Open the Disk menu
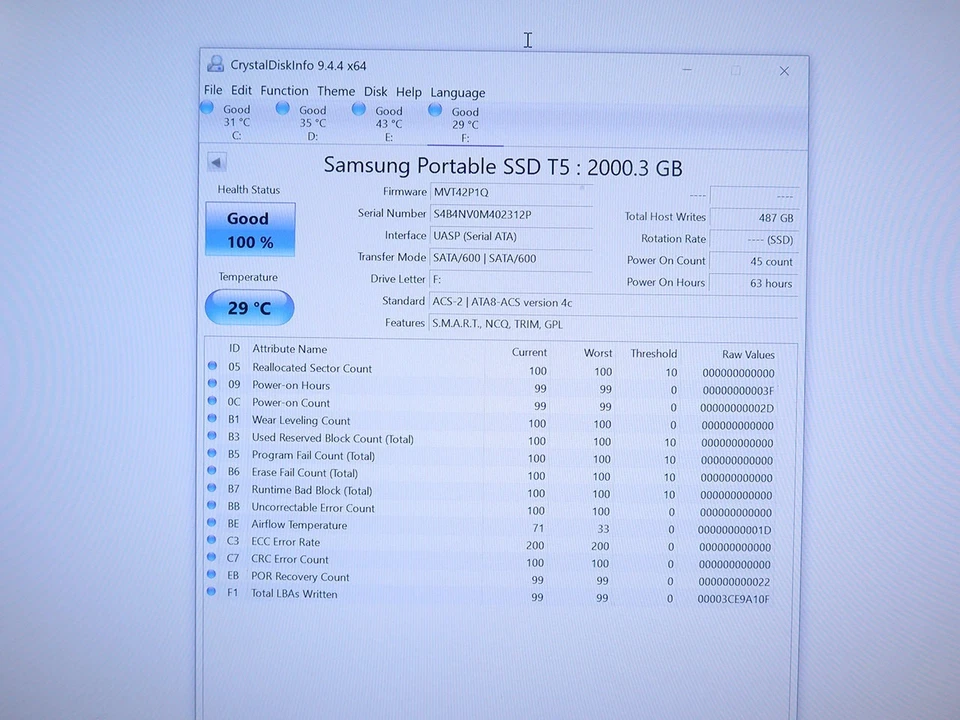Screen dimensions: 960x720 pyautogui.click(x=375, y=91)
